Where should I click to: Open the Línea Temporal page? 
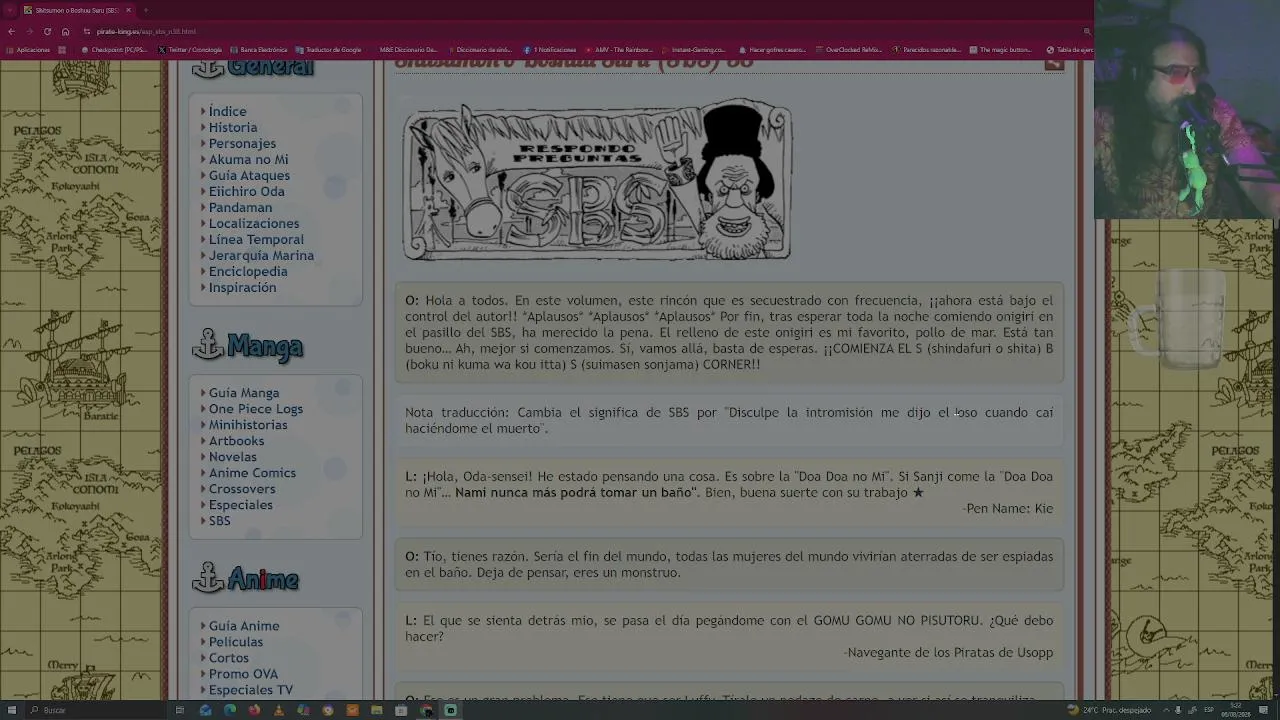(256, 239)
